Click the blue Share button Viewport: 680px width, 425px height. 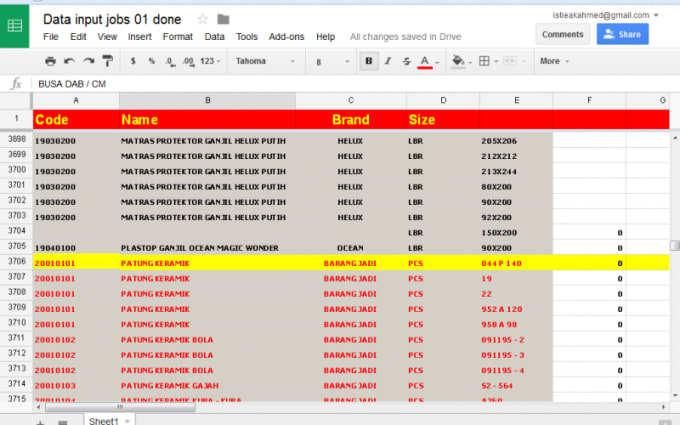622,34
